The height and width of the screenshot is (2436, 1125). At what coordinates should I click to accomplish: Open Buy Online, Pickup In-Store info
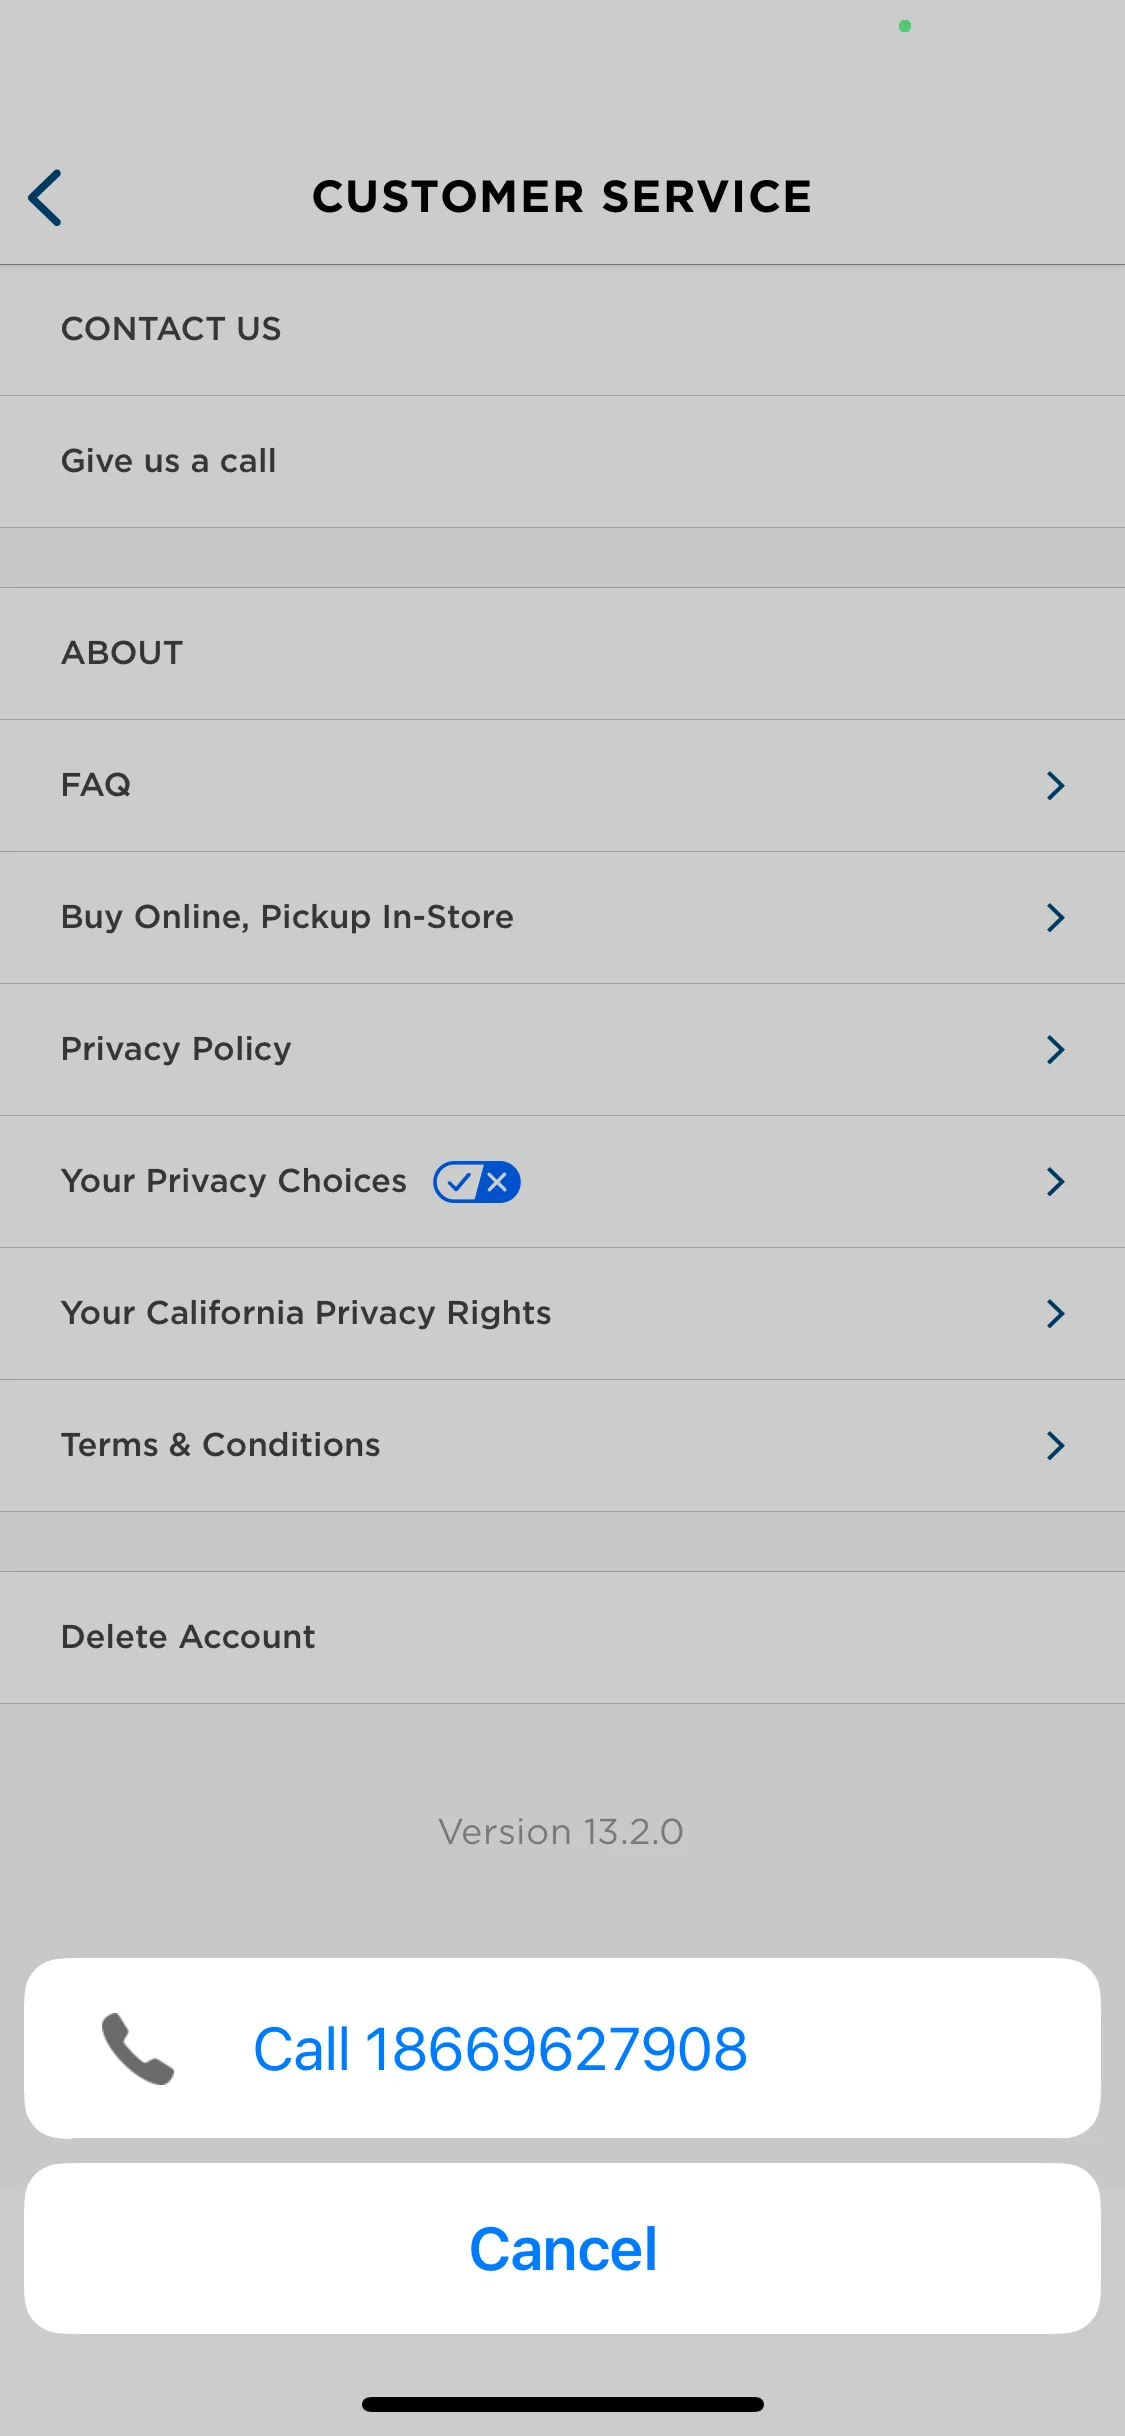[562, 917]
